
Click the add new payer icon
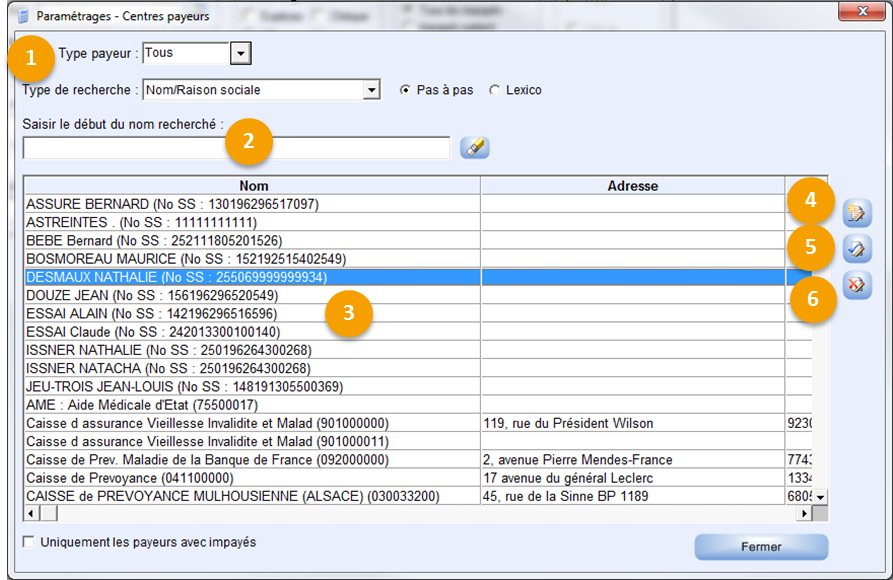click(x=857, y=213)
